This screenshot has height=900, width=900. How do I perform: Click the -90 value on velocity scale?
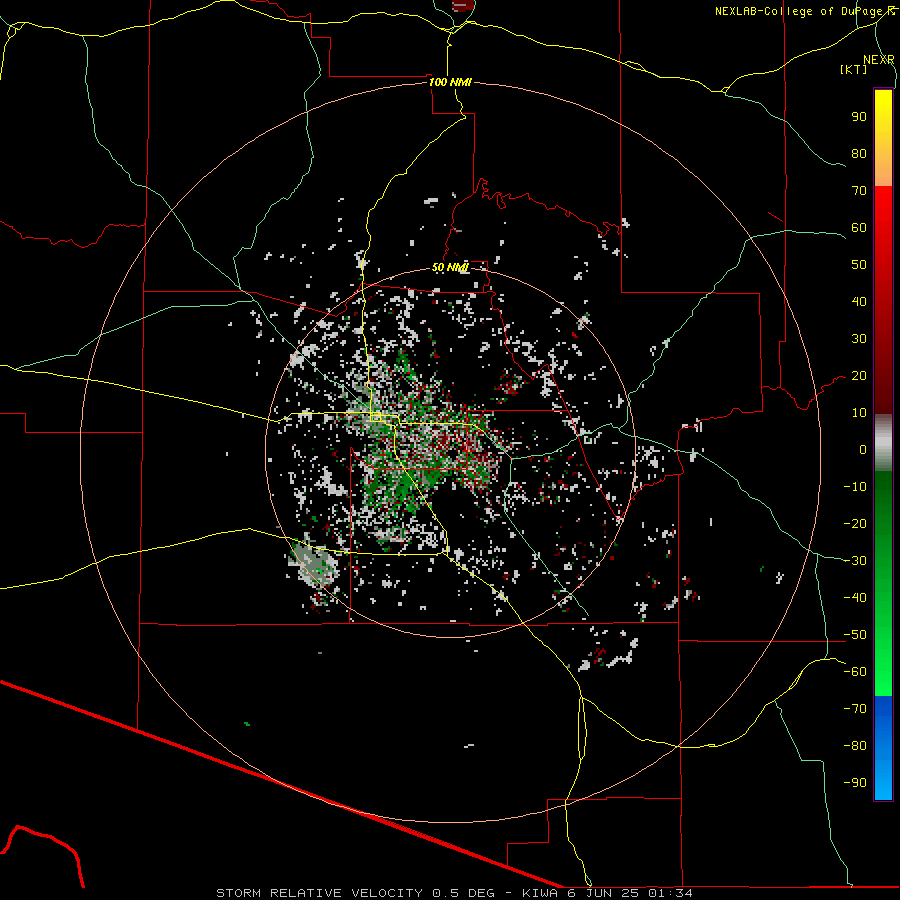tap(855, 783)
